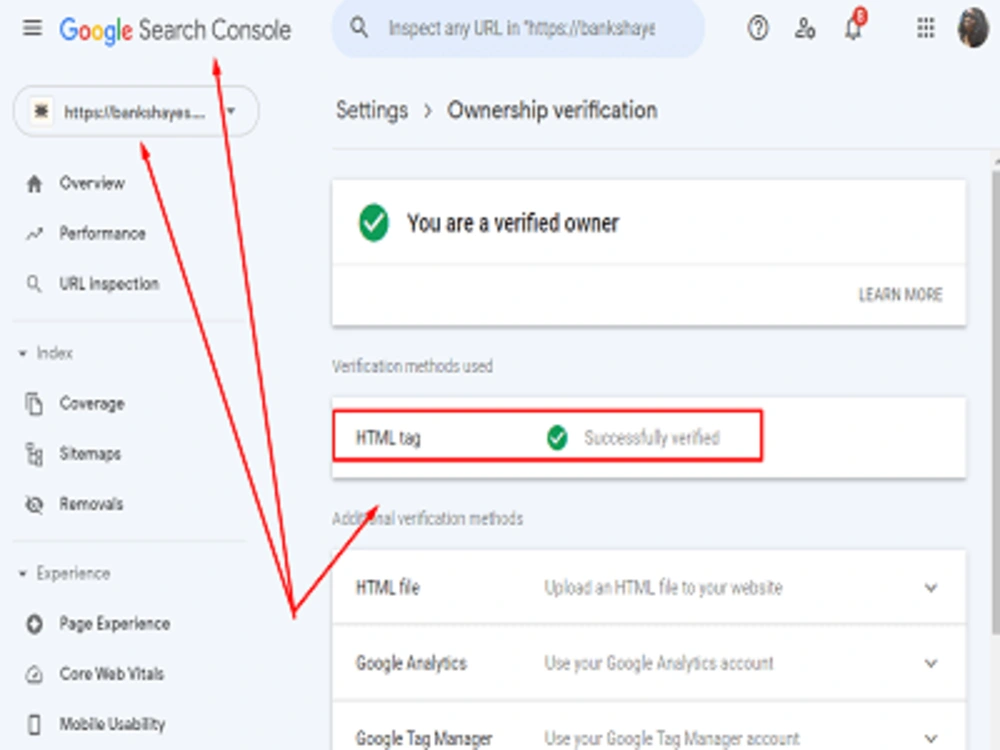
Task: View notifications via the bell icon
Action: (x=853, y=27)
